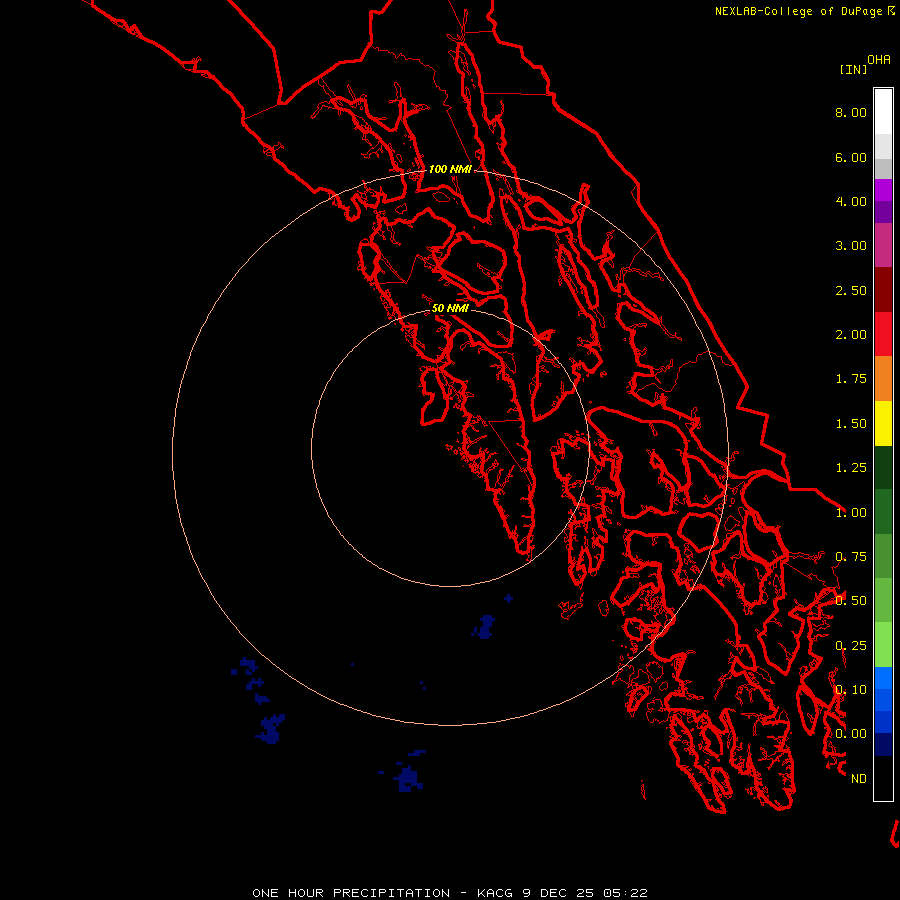Click the 100 NMI range ring label
Image resolution: width=900 pixels, height=900 pixels.
[450, 169]
